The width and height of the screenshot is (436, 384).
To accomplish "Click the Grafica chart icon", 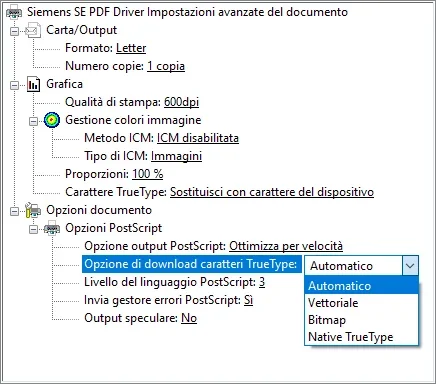I will click(33, 84).
